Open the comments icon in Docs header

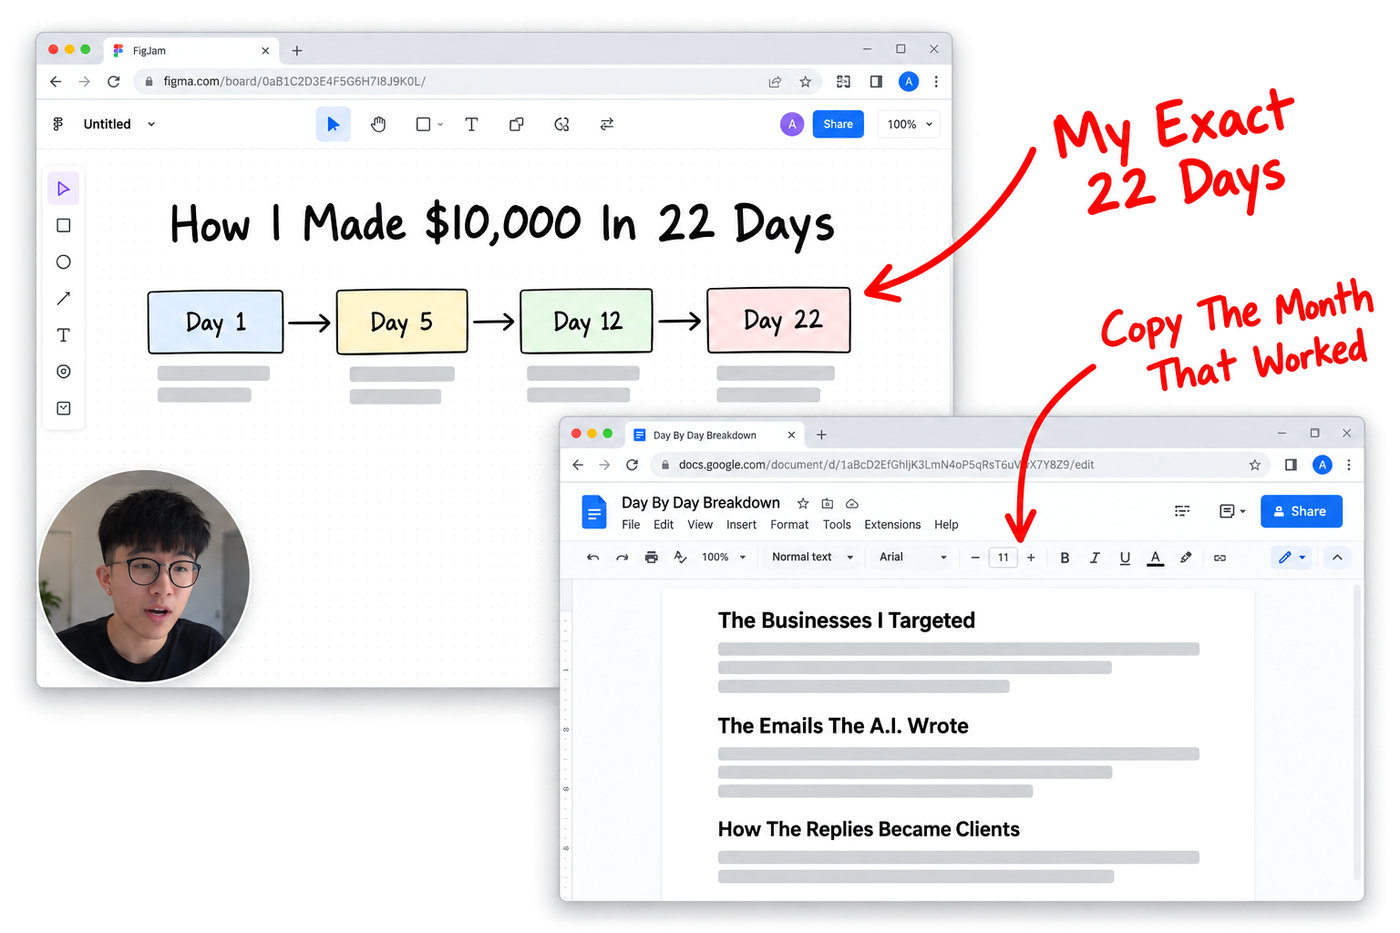pyautogui.click(x=1227, y=511)
